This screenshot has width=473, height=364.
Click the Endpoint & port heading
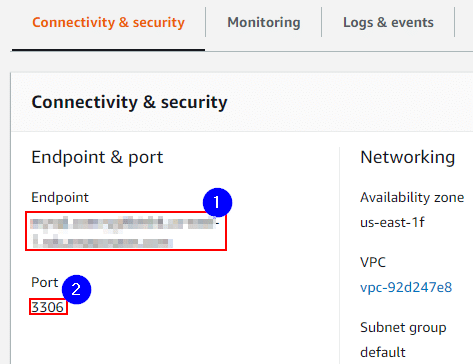(97, 157)
